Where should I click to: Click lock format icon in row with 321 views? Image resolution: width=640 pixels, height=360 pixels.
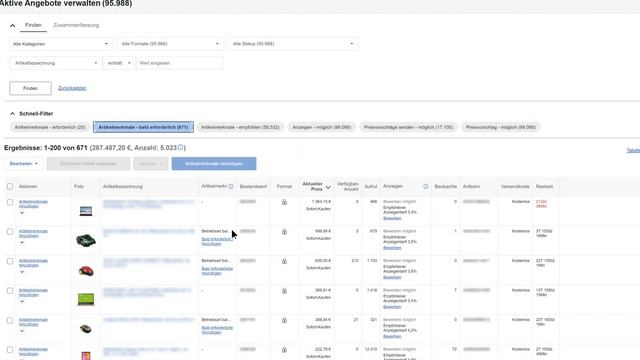(284, 320)
